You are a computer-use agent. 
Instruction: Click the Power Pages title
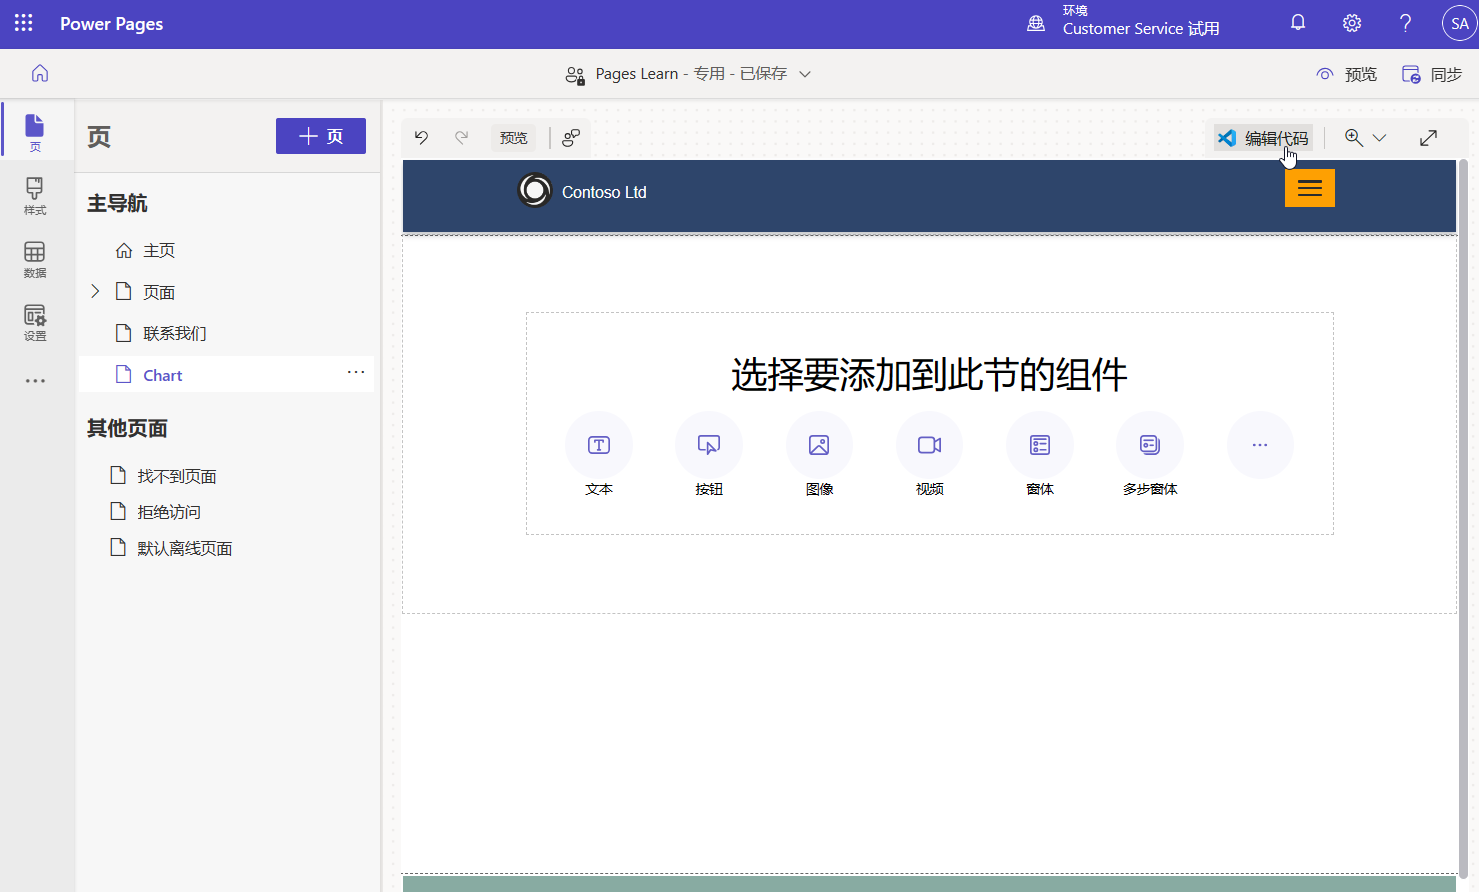point(111,23)
